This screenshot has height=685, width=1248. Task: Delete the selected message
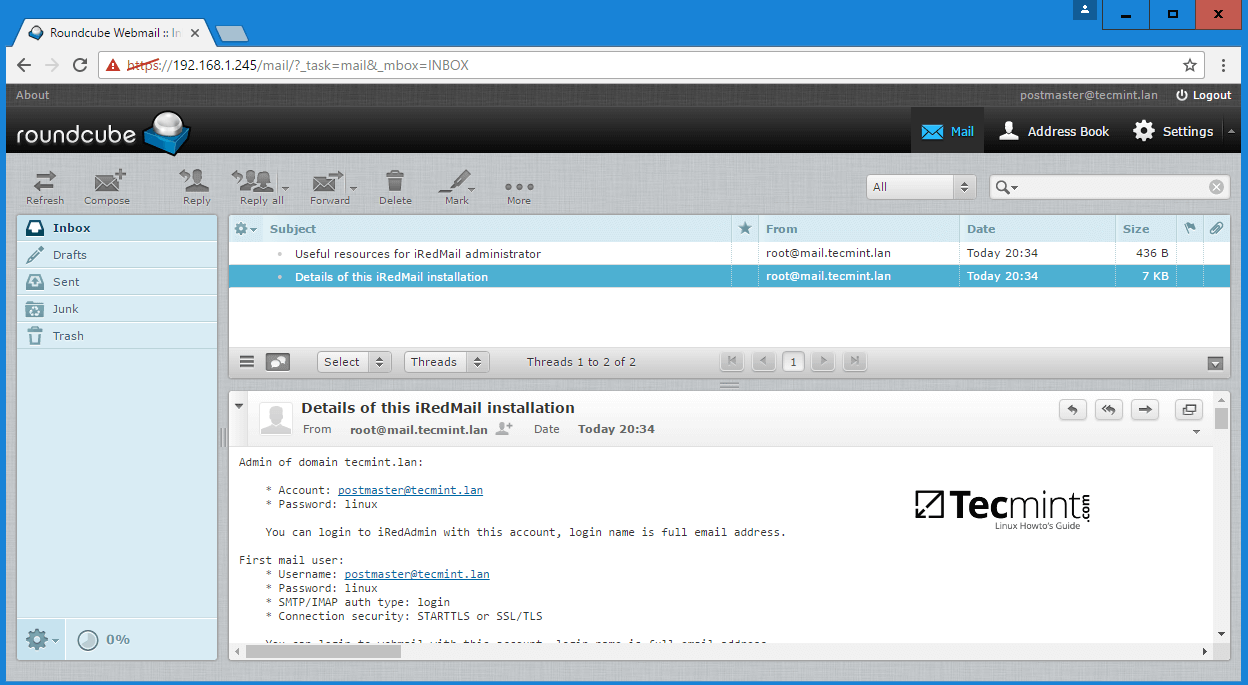[394, 187]
